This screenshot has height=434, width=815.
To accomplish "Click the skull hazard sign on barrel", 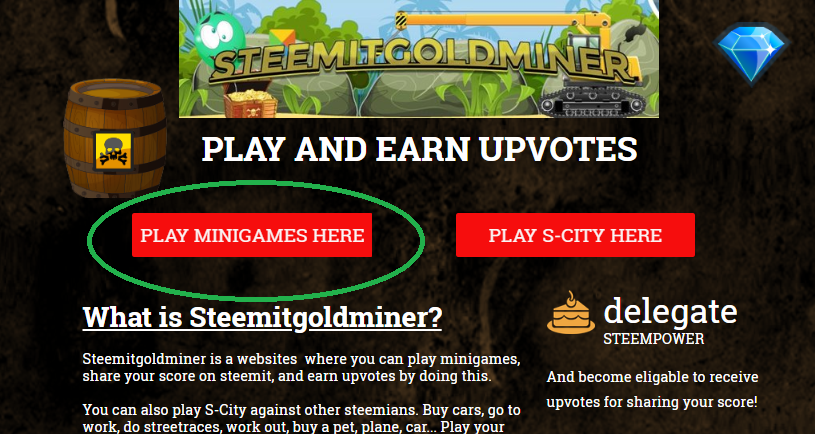I will tap(113, 151).
